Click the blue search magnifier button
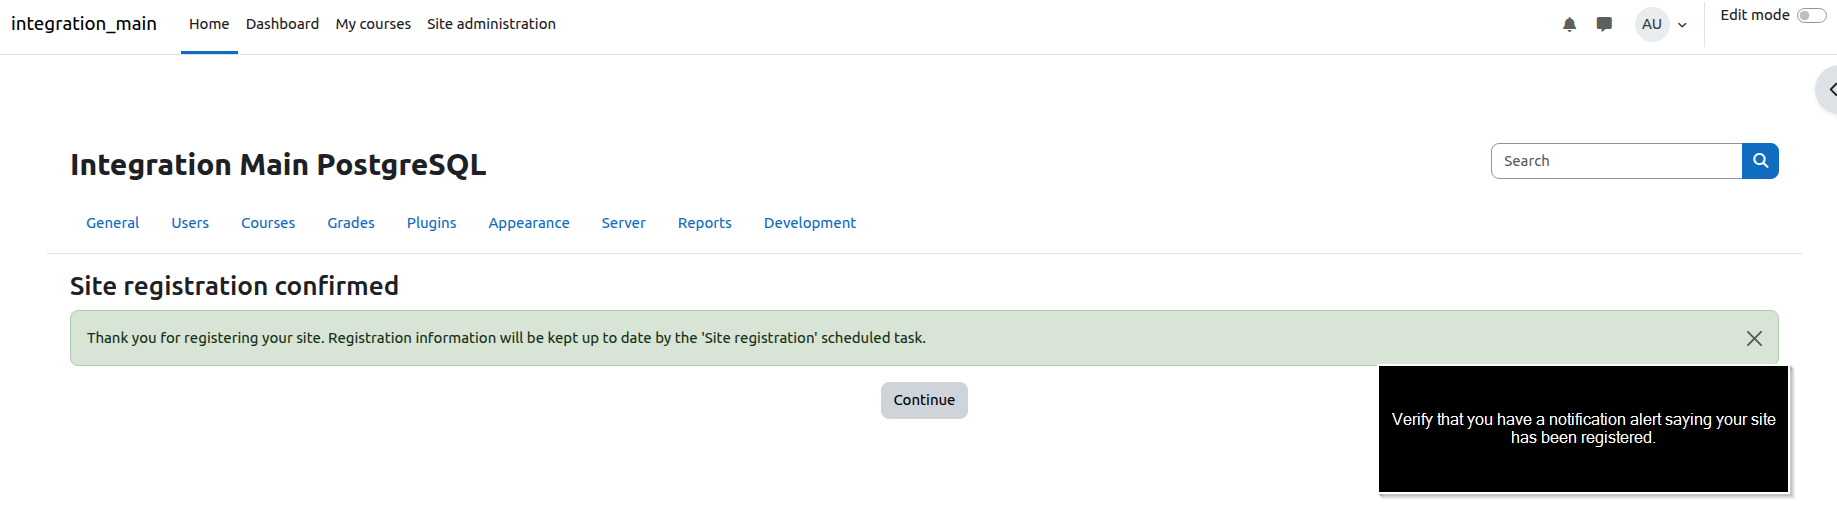The image size is (1837, 513). click(1760, 161)
